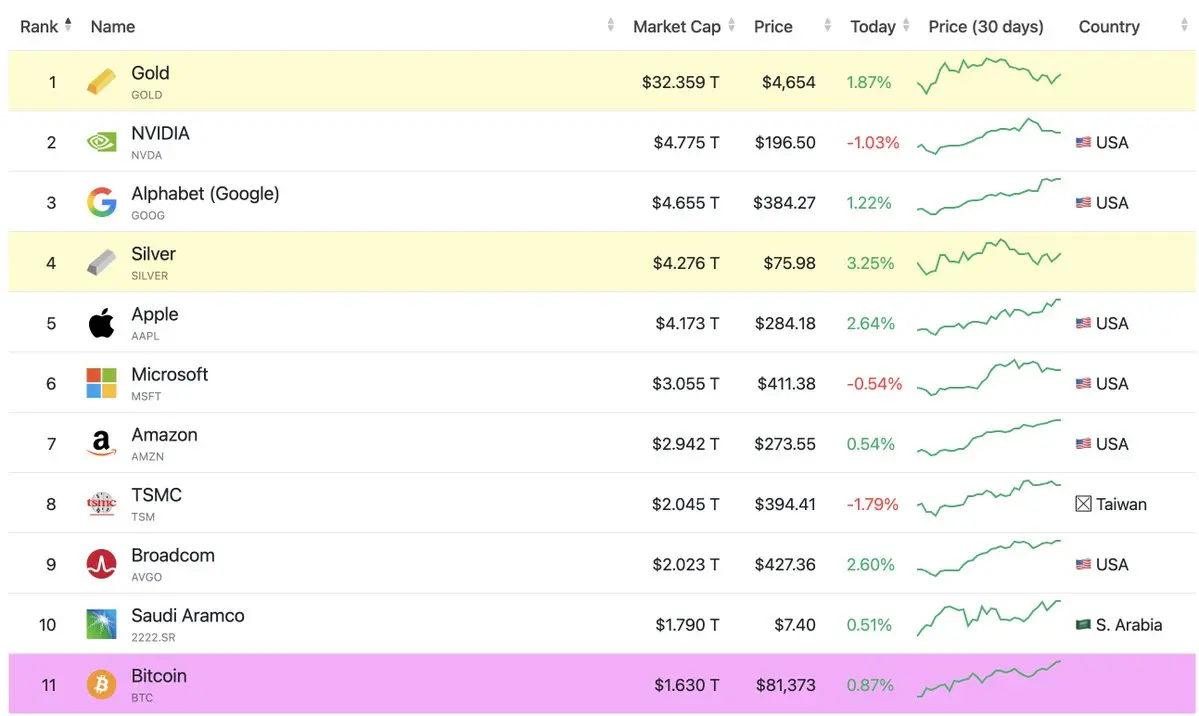The height and width of the screenshot is (716, 1199).
Task: Open the Alphabet (Google) link
Action: (x=205, y=194)
